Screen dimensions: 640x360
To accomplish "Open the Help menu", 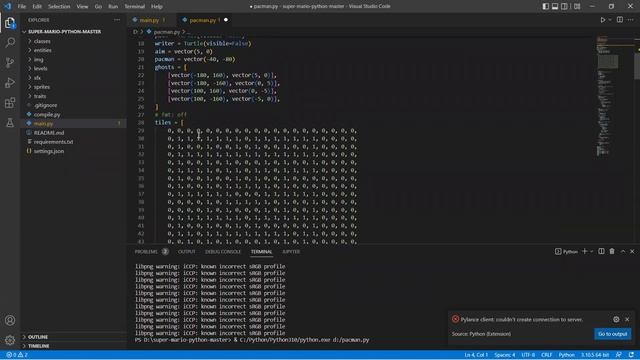I will click(157, 7).
